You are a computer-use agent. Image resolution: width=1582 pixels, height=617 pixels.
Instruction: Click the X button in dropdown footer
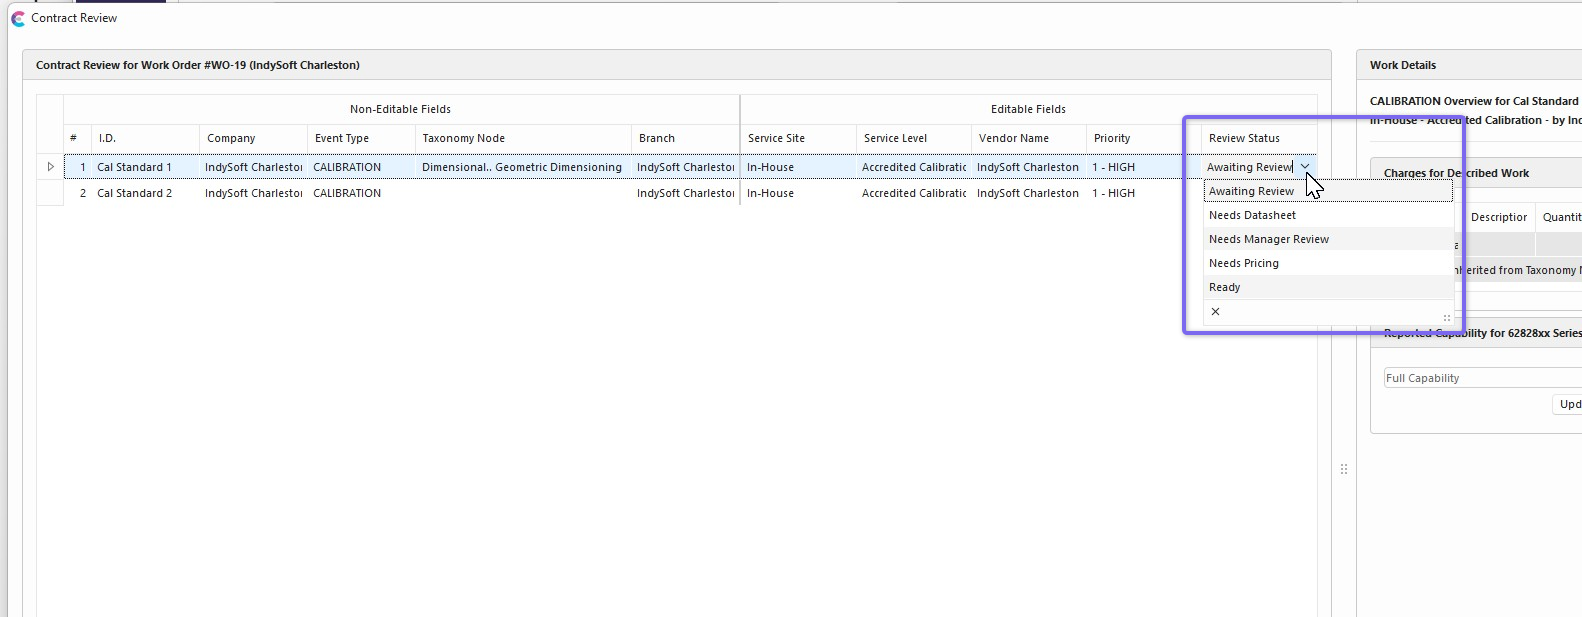[1215, 312]
